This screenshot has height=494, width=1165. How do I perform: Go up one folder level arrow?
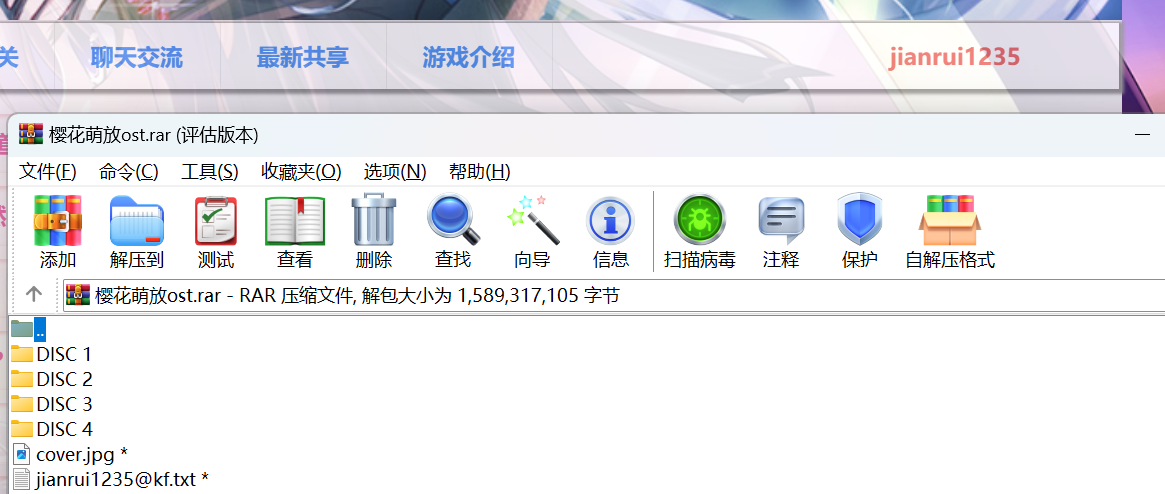[33, 294]
